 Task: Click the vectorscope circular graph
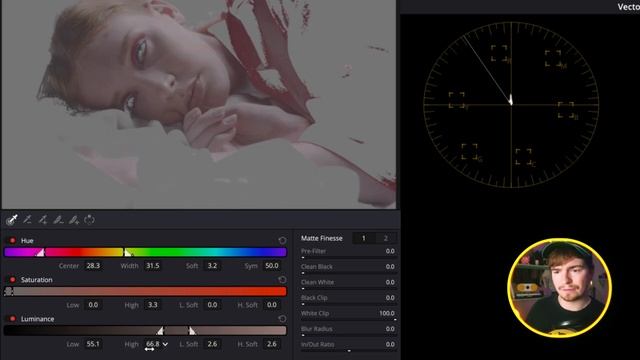pos(511,104)
